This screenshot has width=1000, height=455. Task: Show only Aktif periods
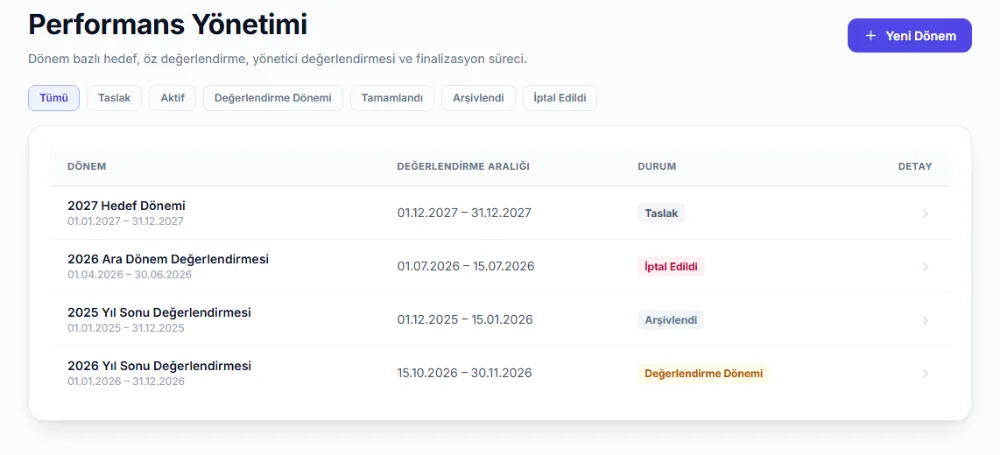tap(172, 98)
